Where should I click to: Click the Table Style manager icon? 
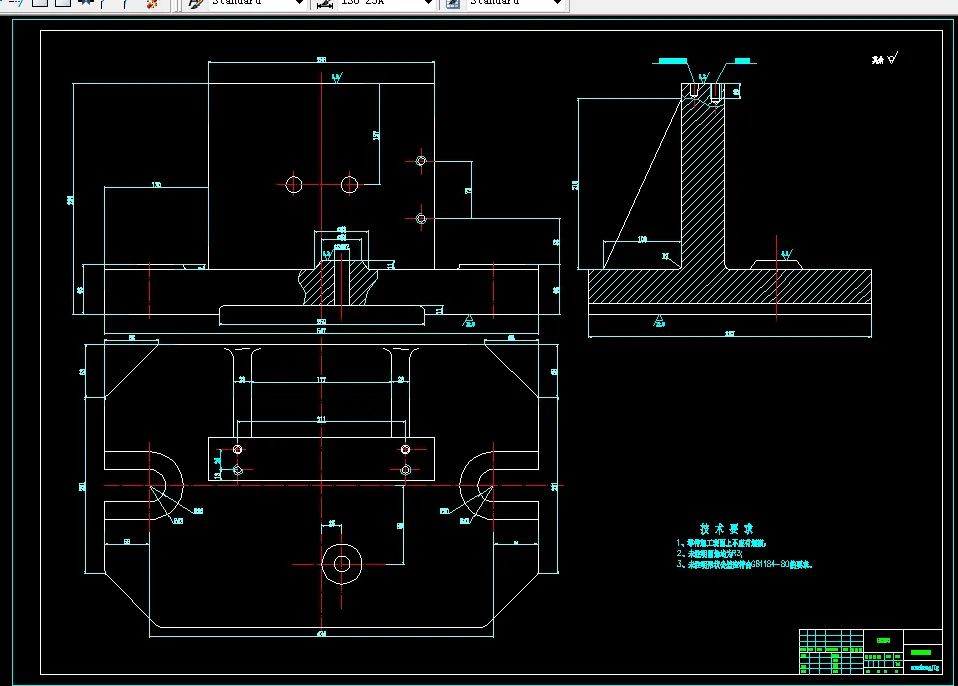[453, 3]
